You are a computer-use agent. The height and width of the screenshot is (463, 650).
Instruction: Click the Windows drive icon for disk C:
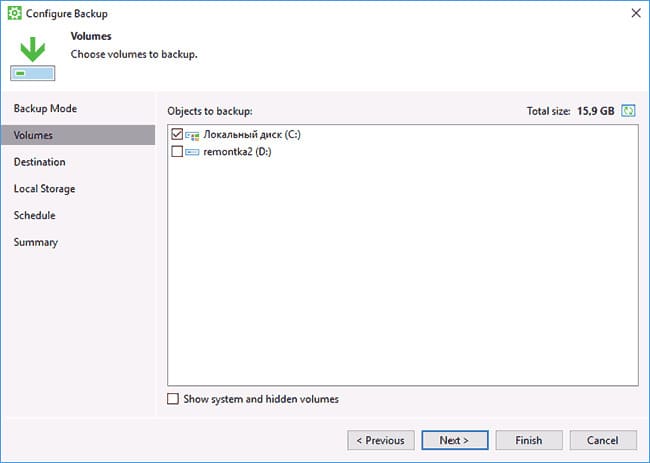pyautogui.click(x=192, y=135)
